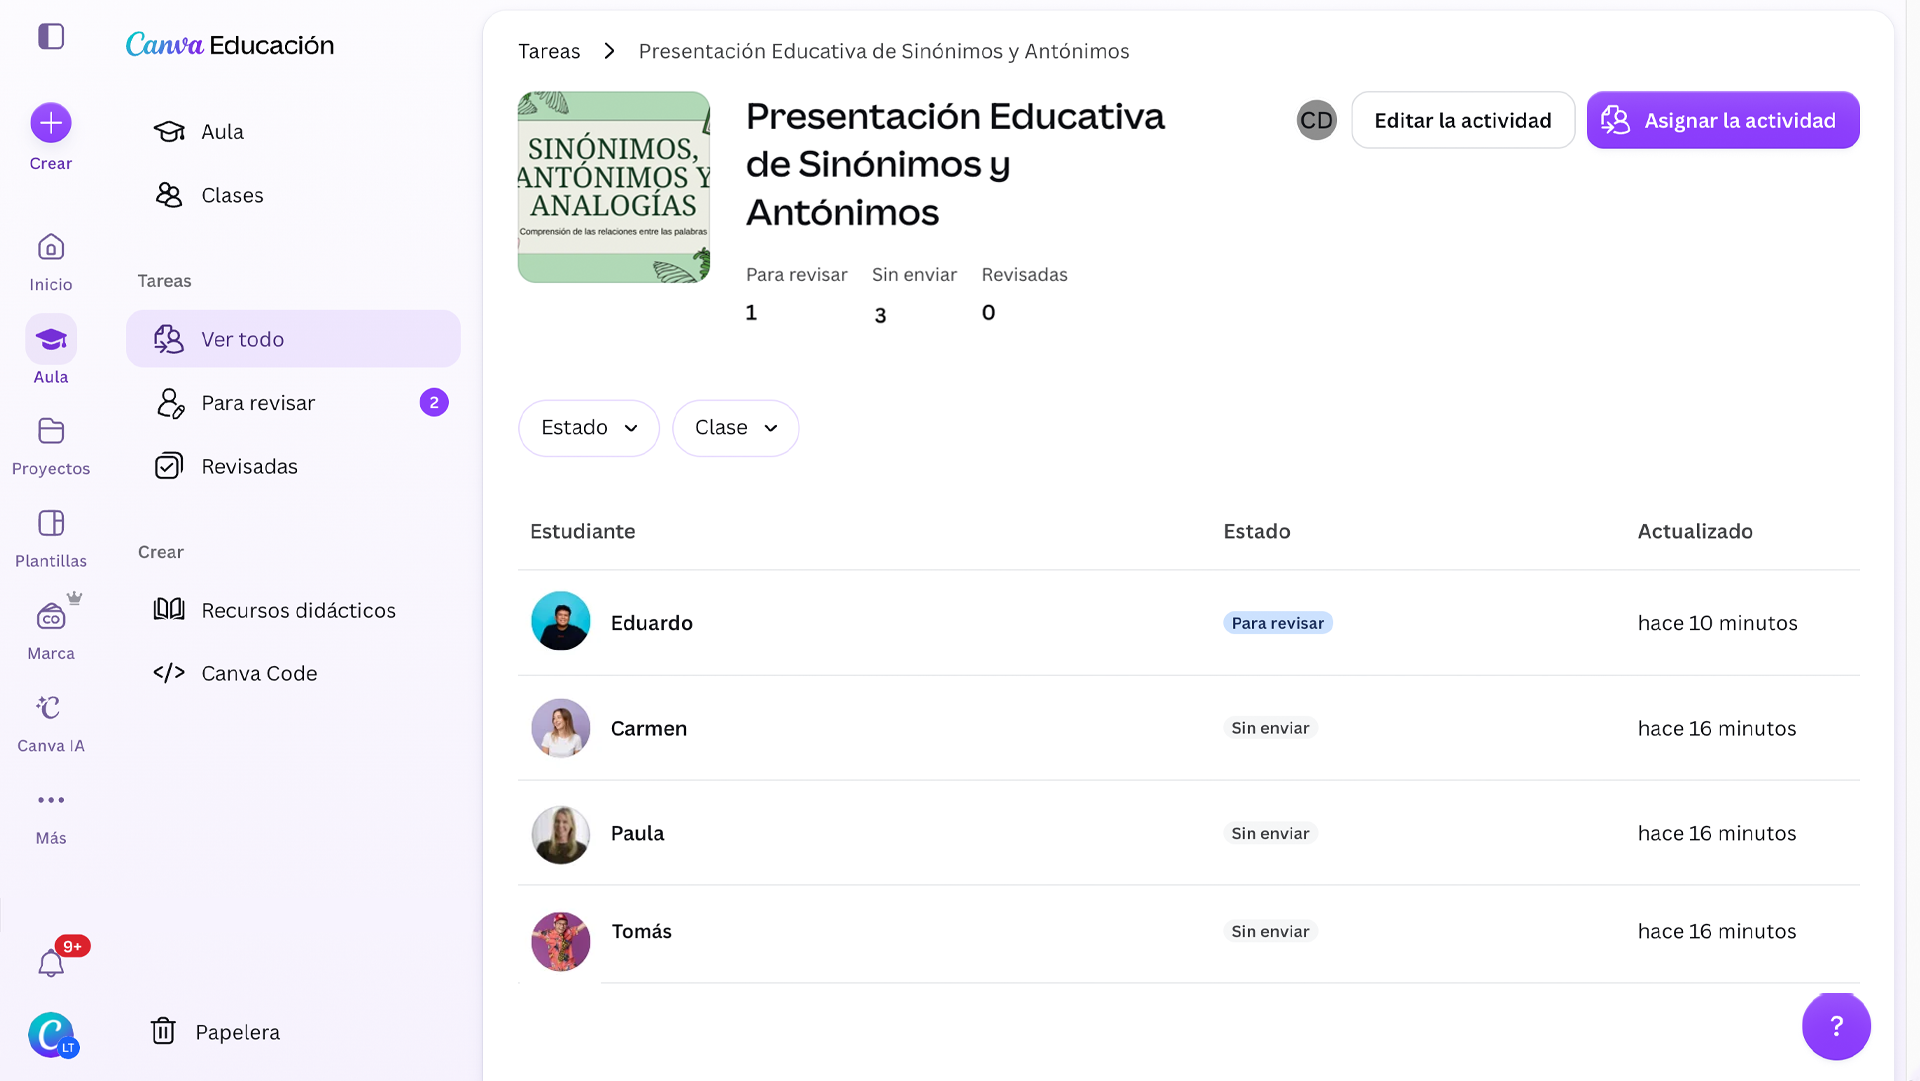The width and height of the screenshot is (1920, 1081).
Task: Click Asignar la actividad button
Action: click(1723, 120)
